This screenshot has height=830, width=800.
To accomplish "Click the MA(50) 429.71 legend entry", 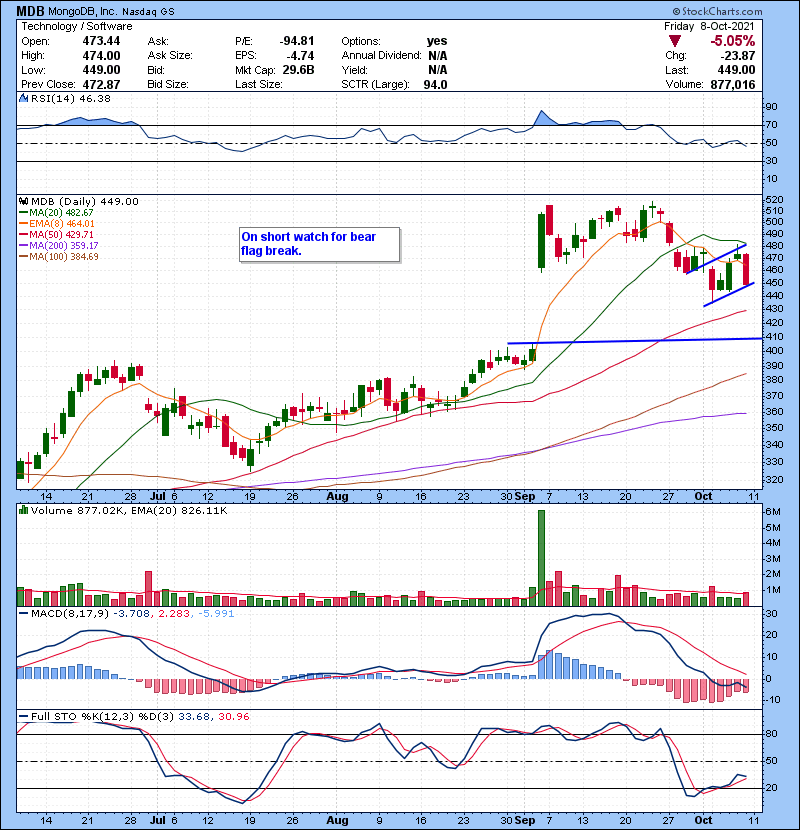I will click(x=56, y=234).
